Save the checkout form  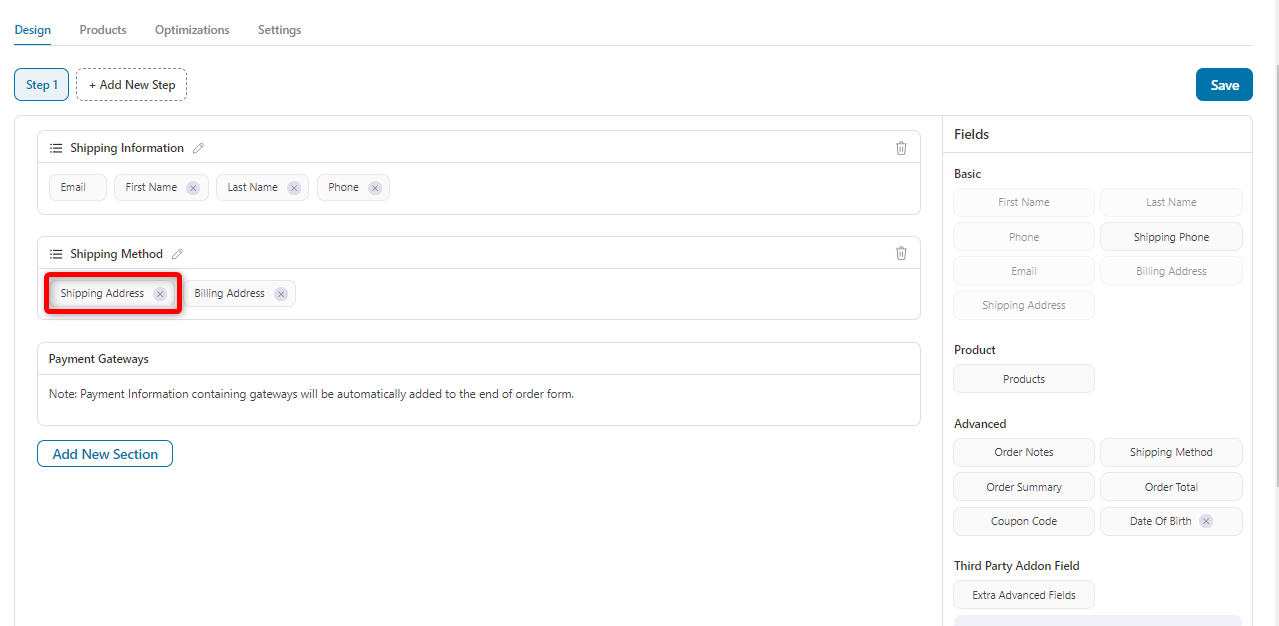pos(1224,85)
